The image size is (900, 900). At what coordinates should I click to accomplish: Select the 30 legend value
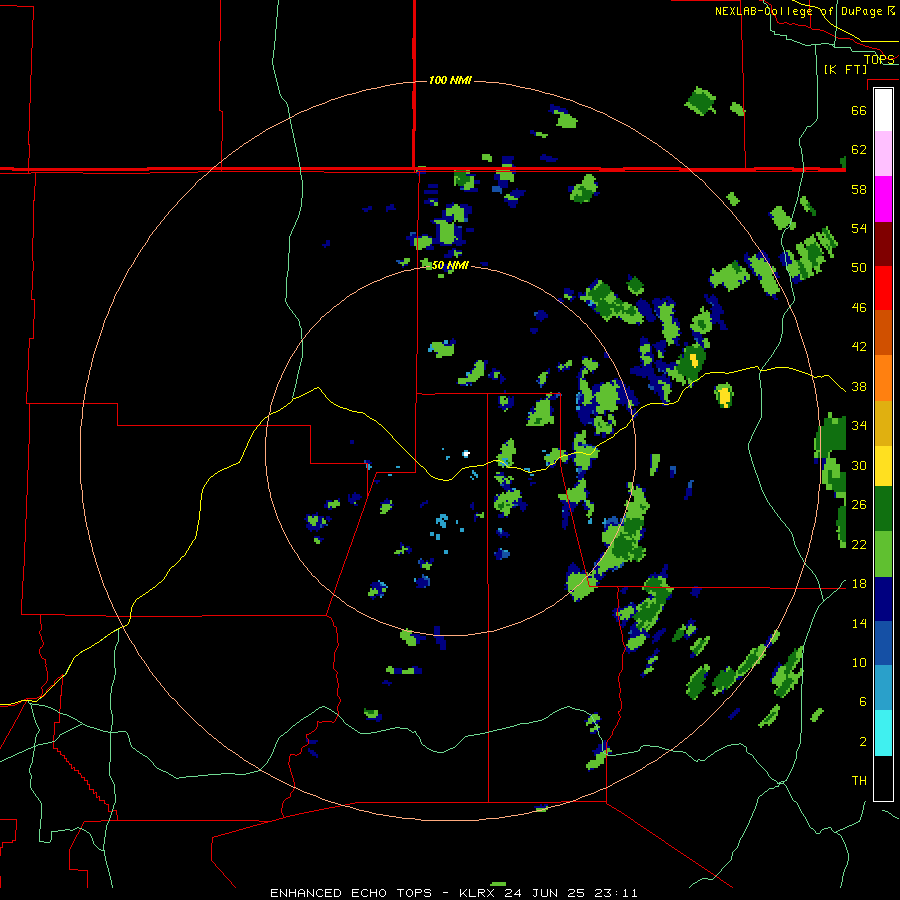tap(859, 465)
